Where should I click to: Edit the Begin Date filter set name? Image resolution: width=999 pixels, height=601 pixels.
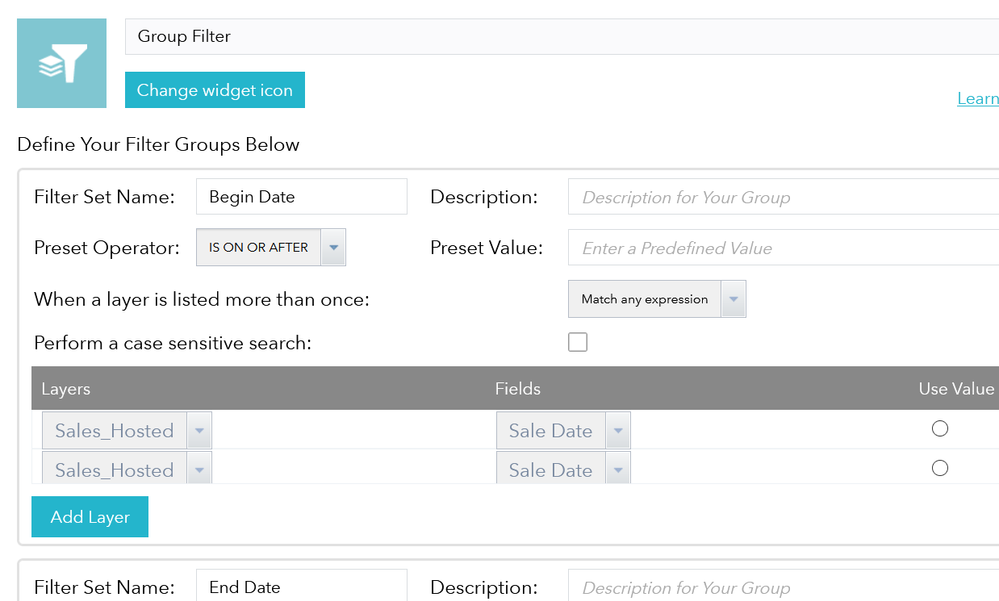(x=301, y=197)
